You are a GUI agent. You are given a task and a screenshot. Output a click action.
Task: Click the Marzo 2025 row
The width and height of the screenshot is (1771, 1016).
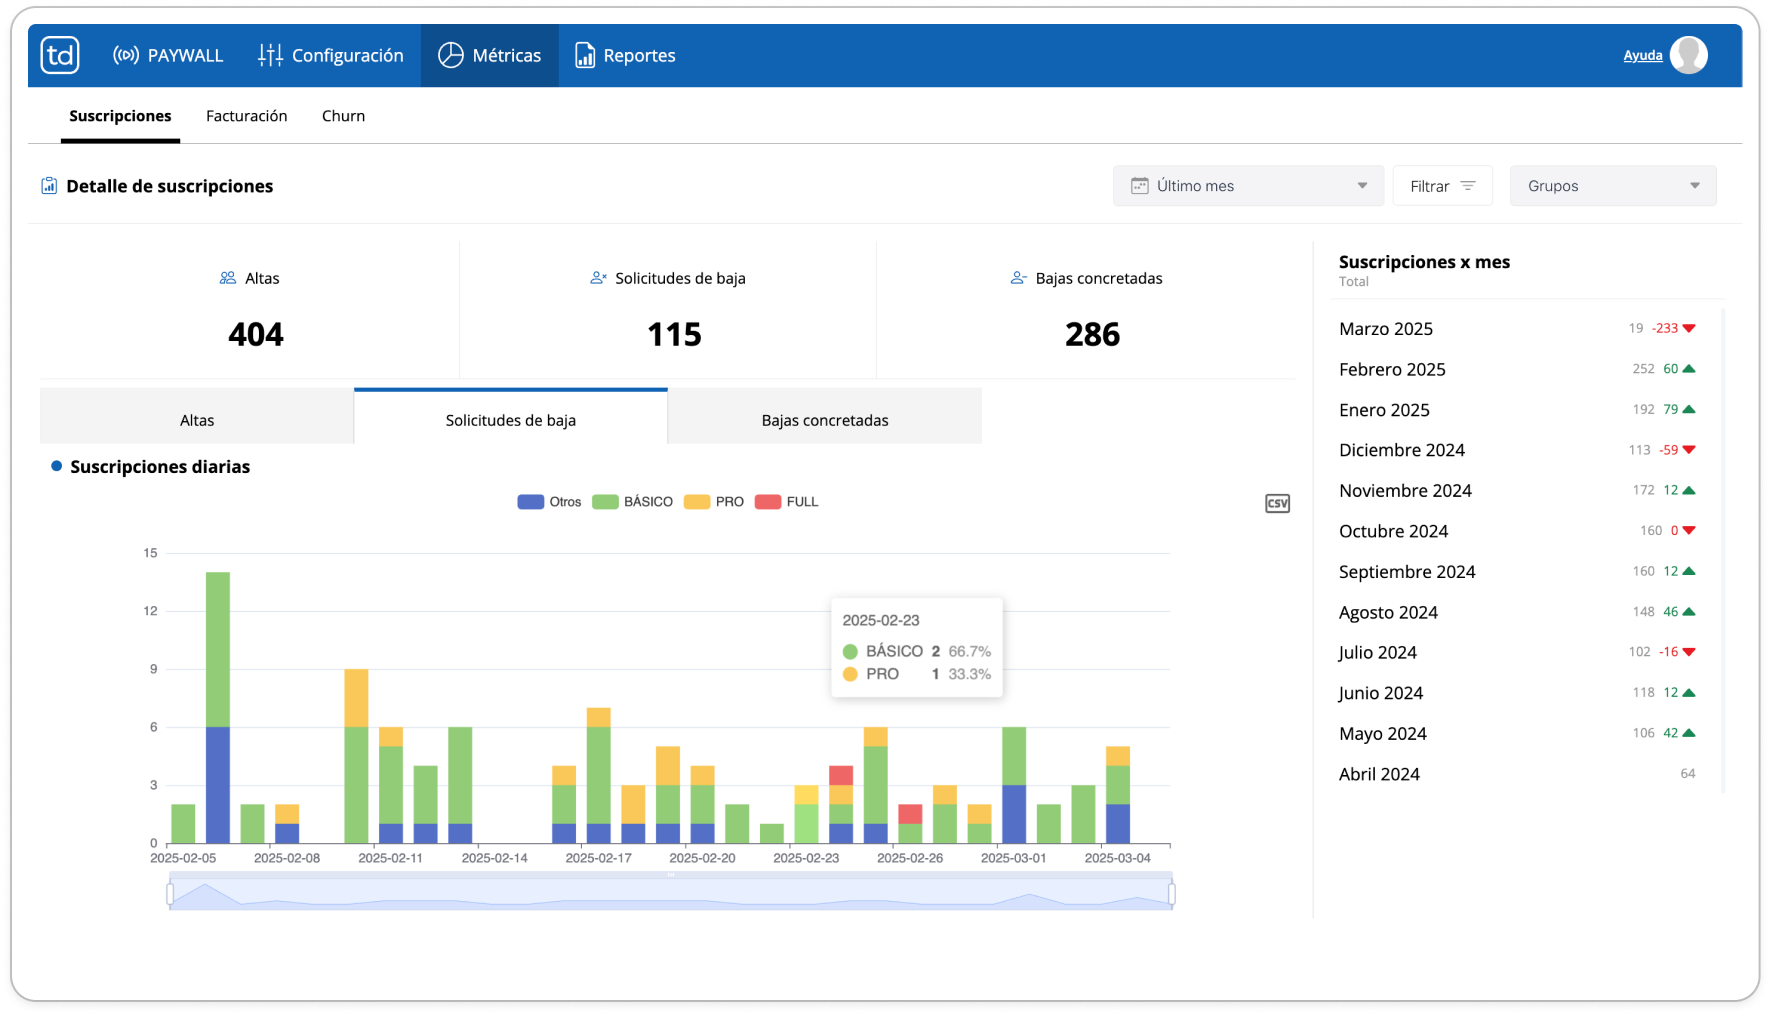[1518, 329]
